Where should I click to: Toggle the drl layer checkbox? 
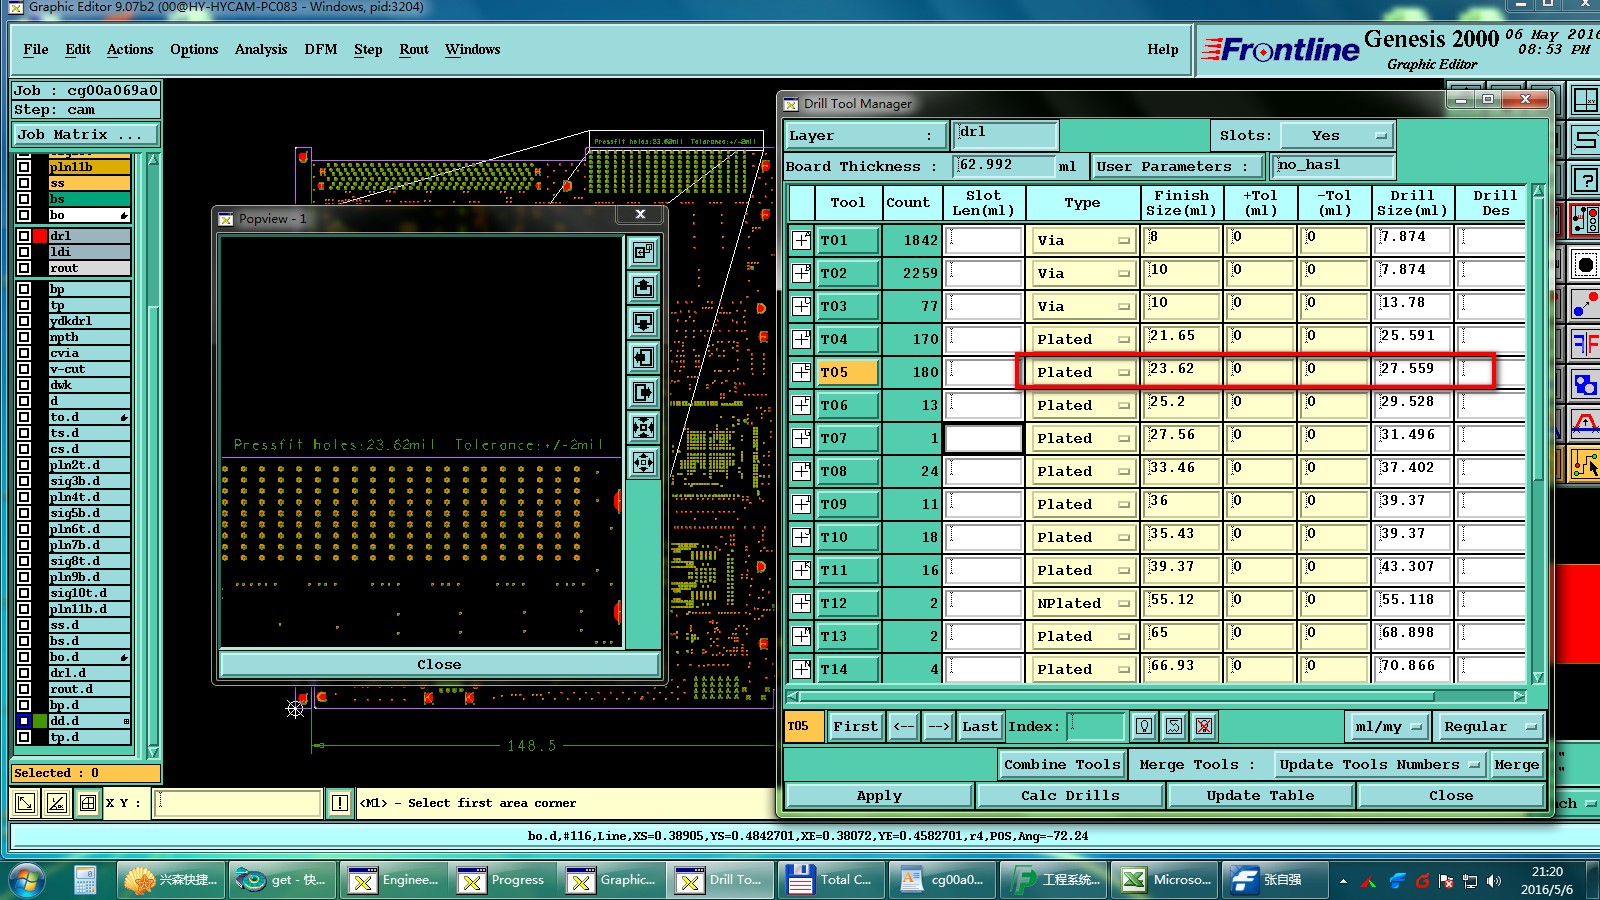24,236
